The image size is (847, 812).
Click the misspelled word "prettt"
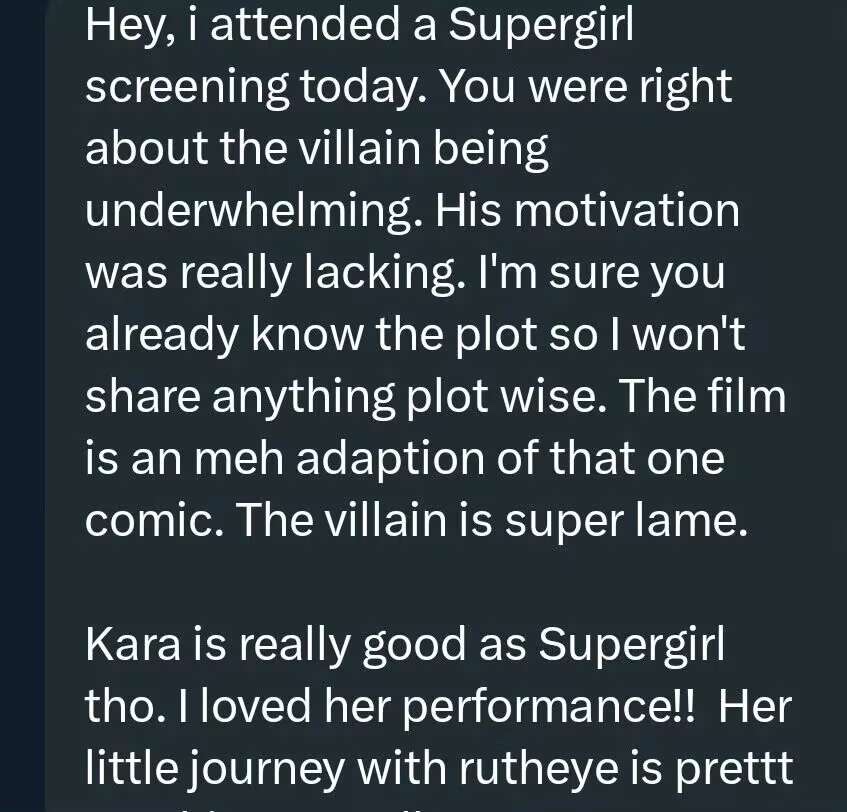tap(741, 769)
